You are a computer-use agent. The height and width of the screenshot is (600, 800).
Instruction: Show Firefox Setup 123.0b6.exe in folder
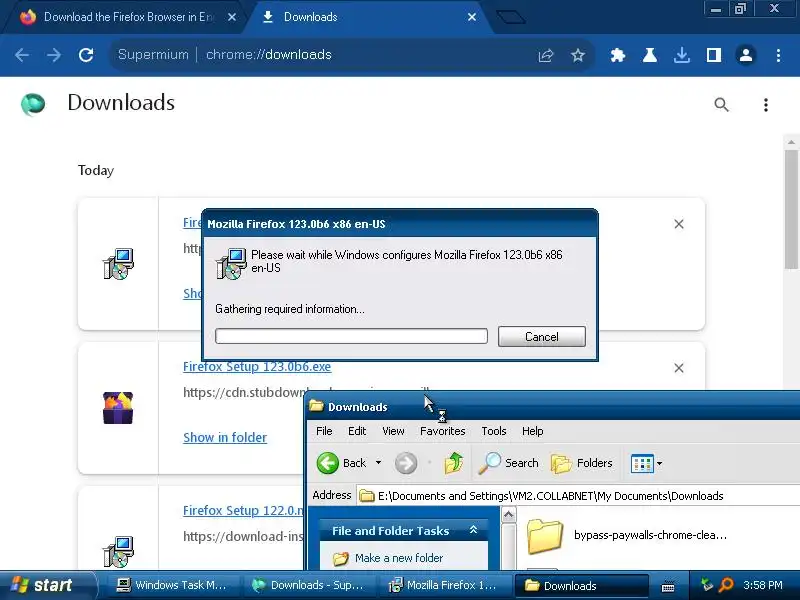tap(224, 437)
